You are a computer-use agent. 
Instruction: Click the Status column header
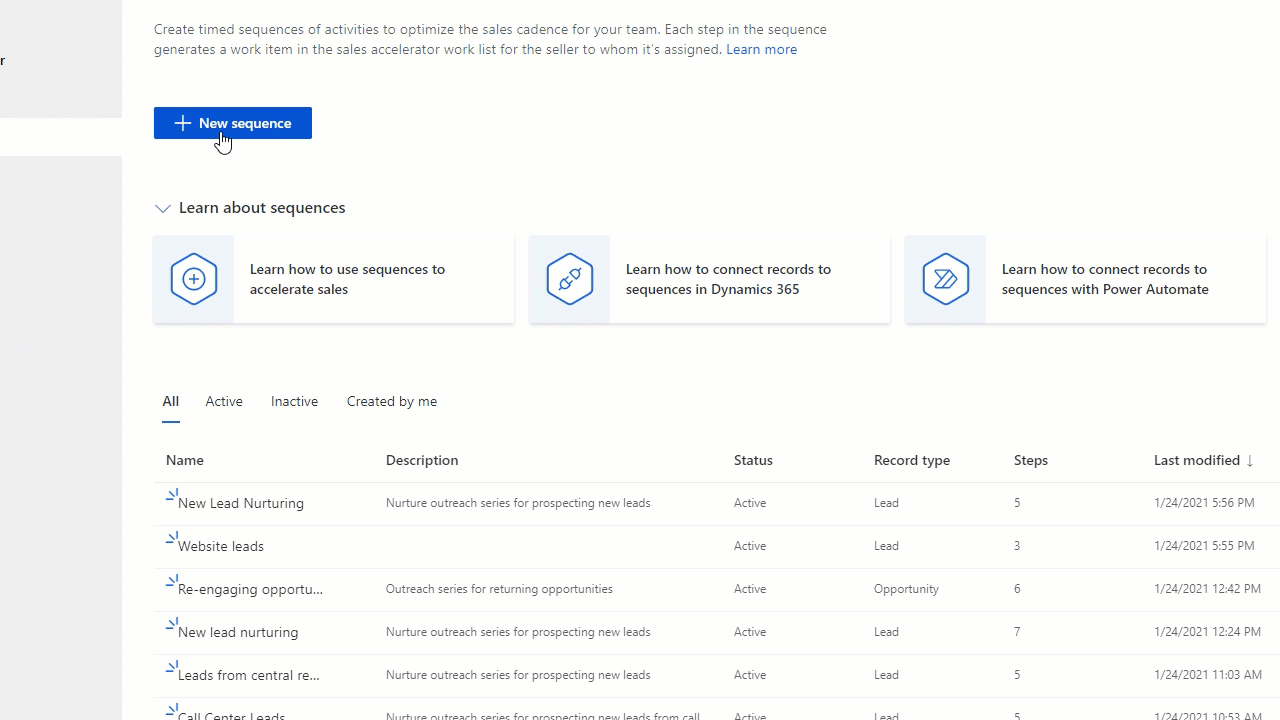753,460
